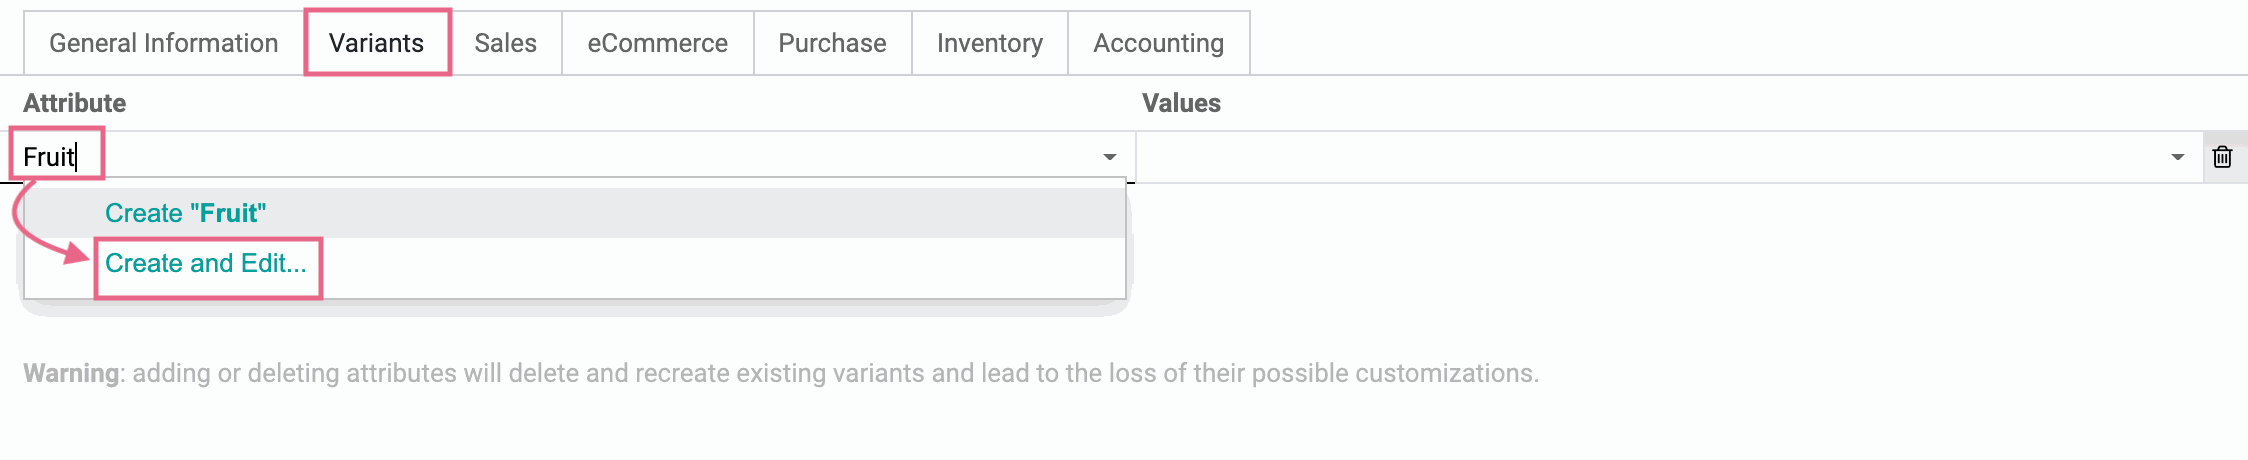Open the Purchase tab
The width and height of the screenshot is (2248, 460).
833,43
